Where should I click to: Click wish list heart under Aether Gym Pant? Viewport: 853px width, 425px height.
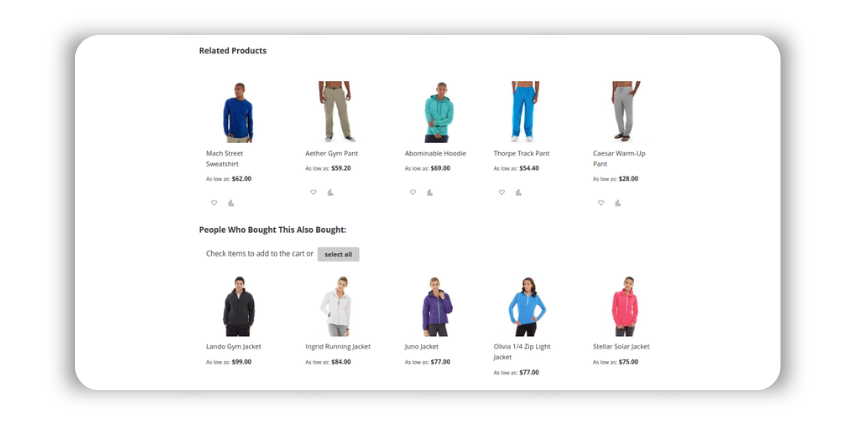pyautogui.click(x=313, y=192)
